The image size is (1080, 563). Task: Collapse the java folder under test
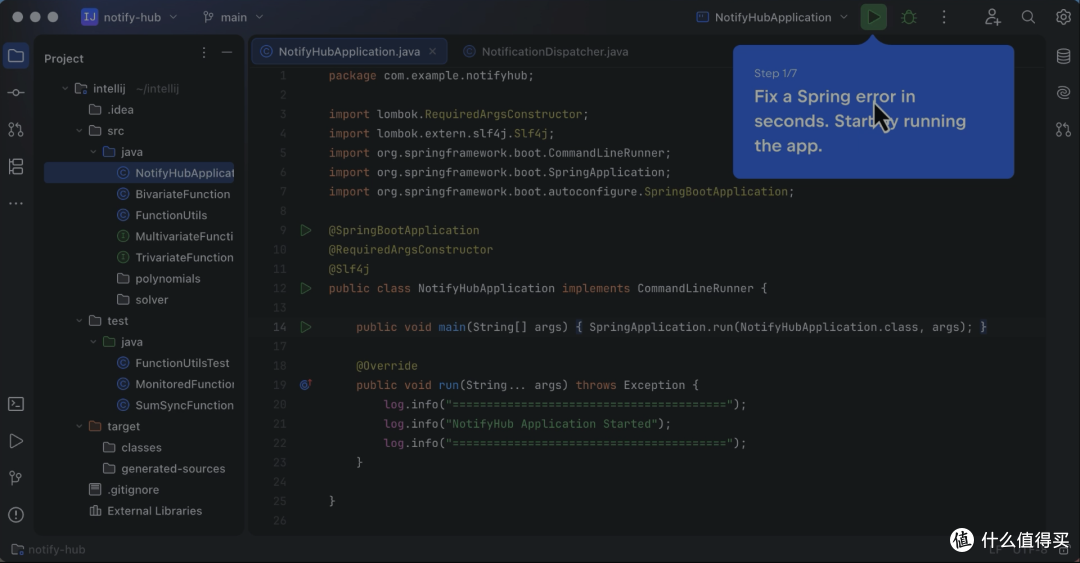coord(93,342)
